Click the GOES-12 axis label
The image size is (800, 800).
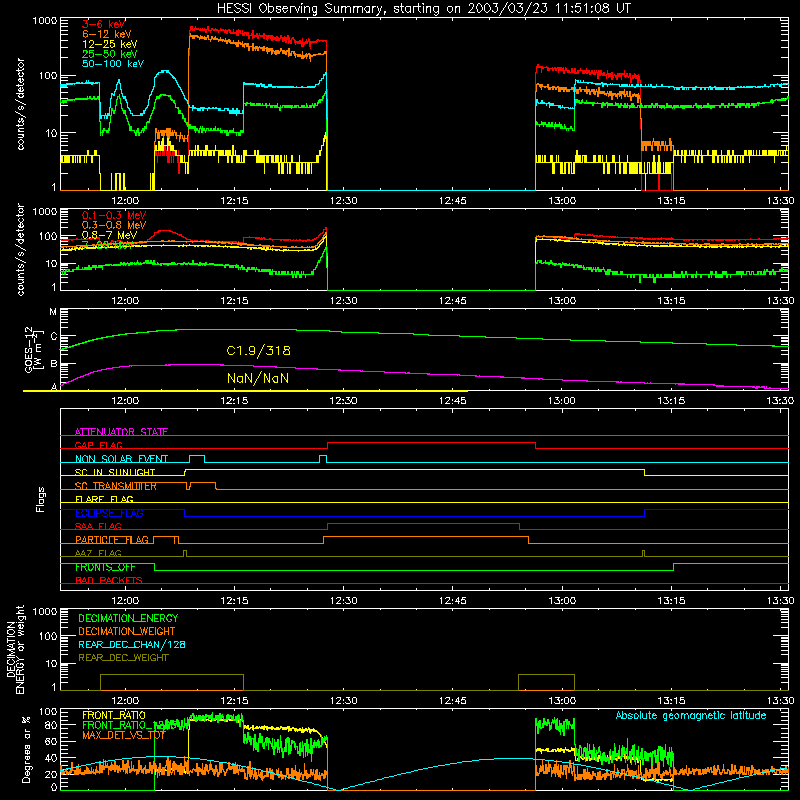point(32,349)
